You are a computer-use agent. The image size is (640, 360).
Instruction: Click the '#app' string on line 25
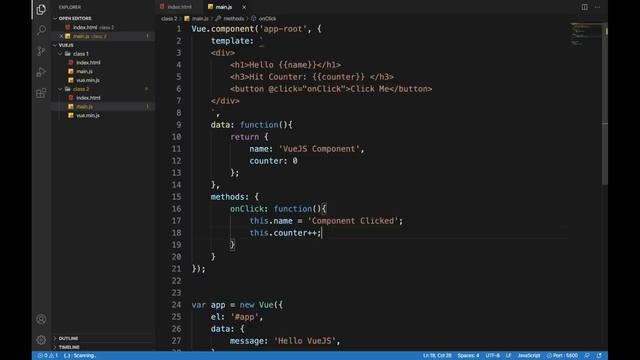click(244, 317)
